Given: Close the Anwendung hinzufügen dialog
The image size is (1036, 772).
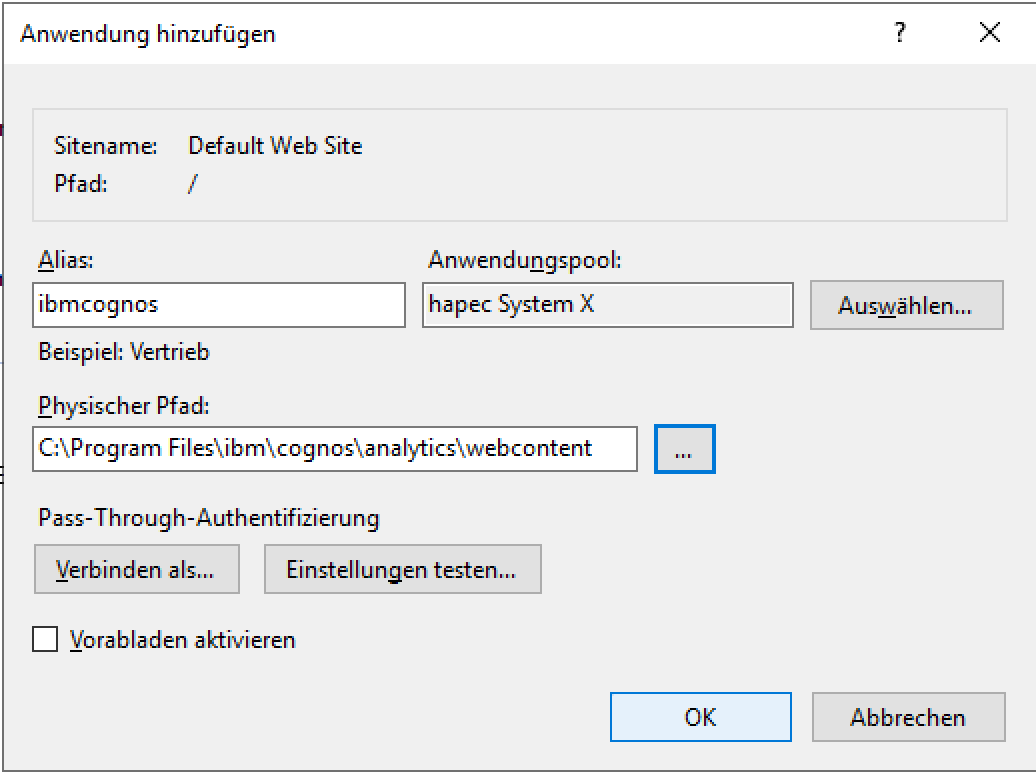Looking at the screenshot, I should click(x=990, y=33).
